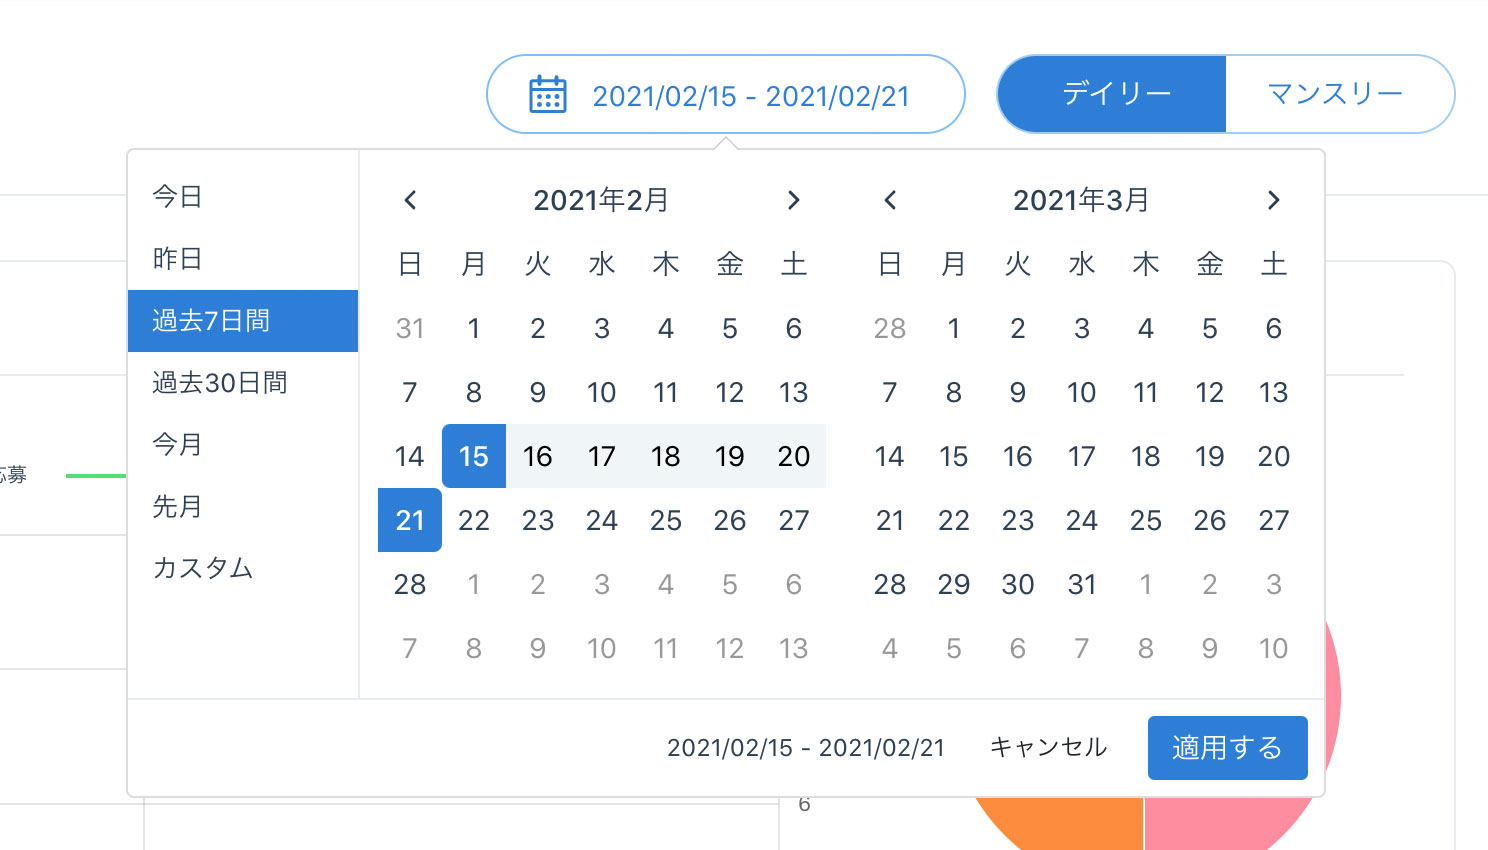This screenshot has width=1488, height=850.
Task: Pick February 15 in the left calendar
Action: click(474, 457)
